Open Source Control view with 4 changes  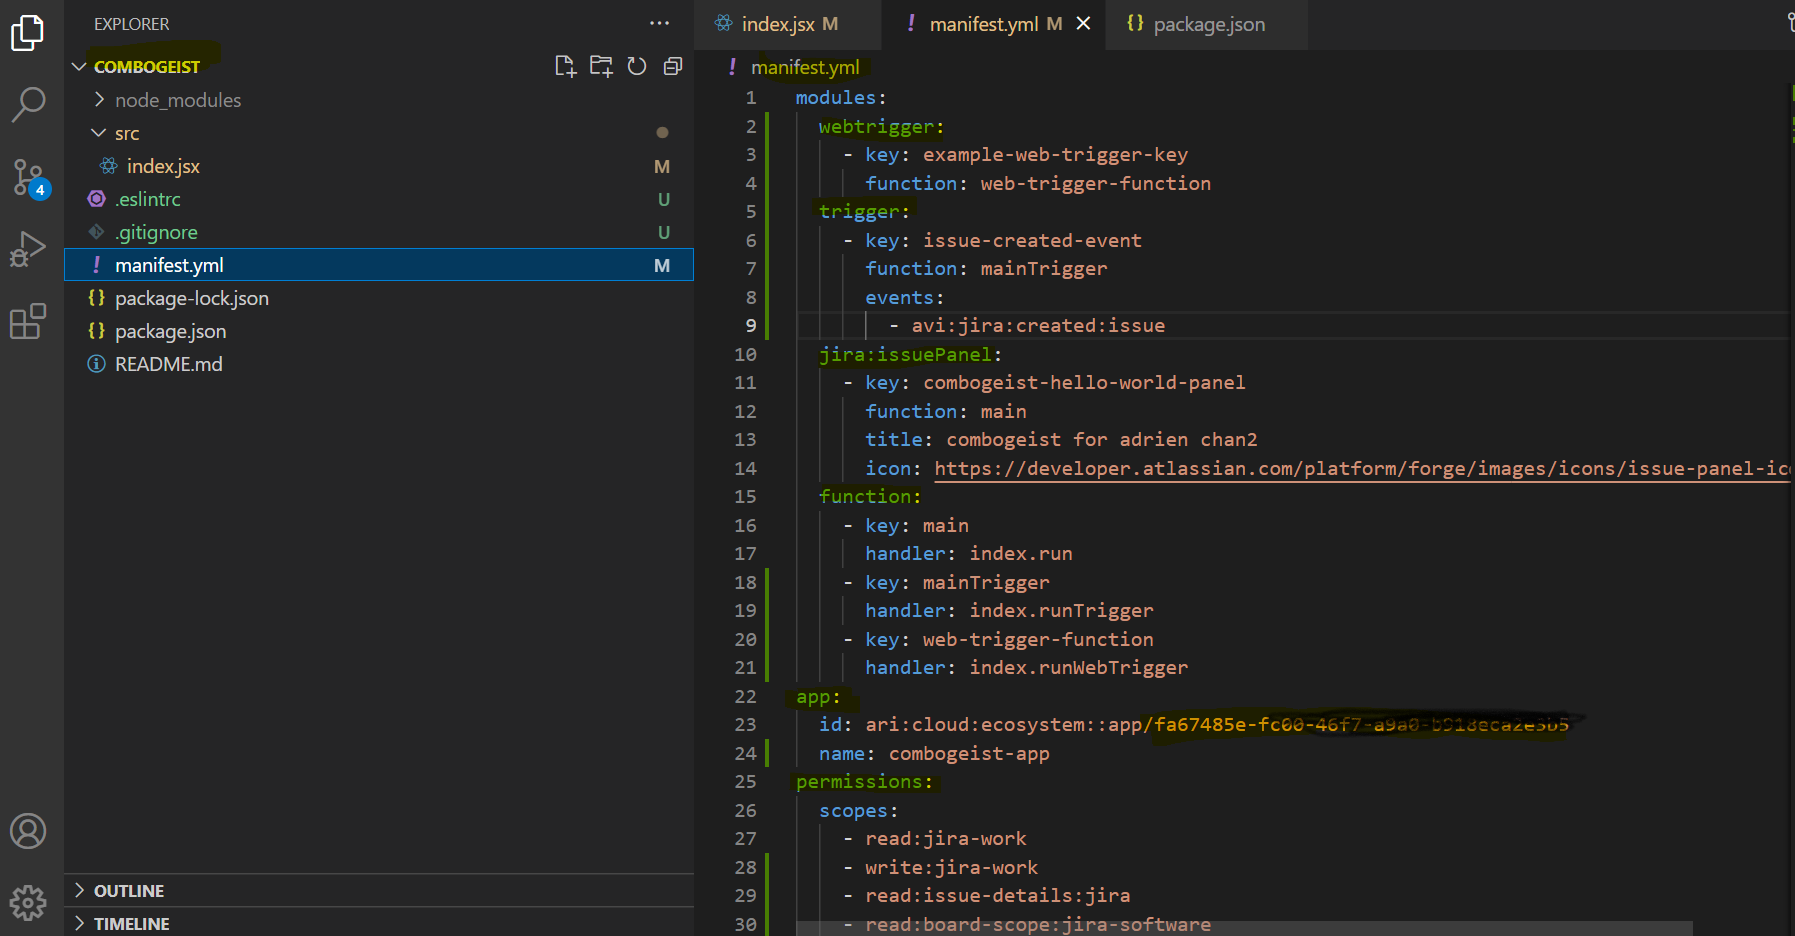tap(28, 177)
